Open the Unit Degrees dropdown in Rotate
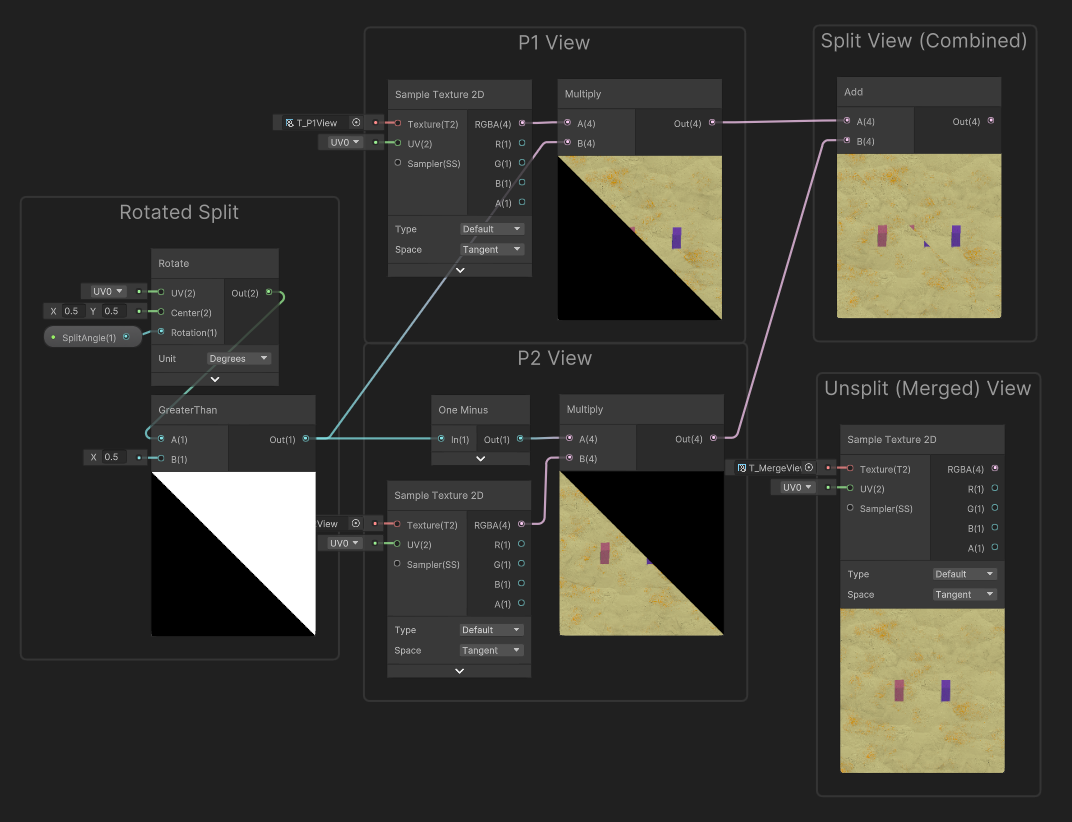This screenshot has width=1072, height=822. [239, 358]
